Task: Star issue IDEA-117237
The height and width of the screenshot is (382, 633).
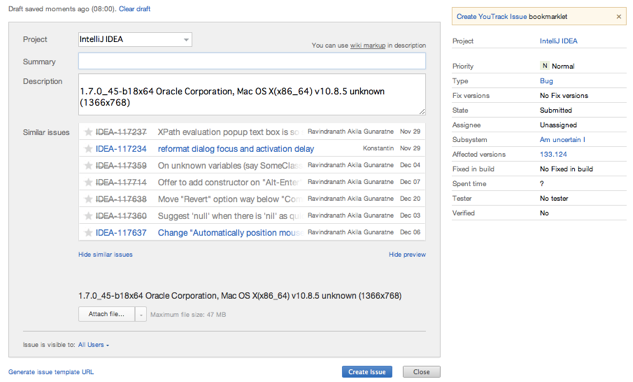Action: pos(88,132)
